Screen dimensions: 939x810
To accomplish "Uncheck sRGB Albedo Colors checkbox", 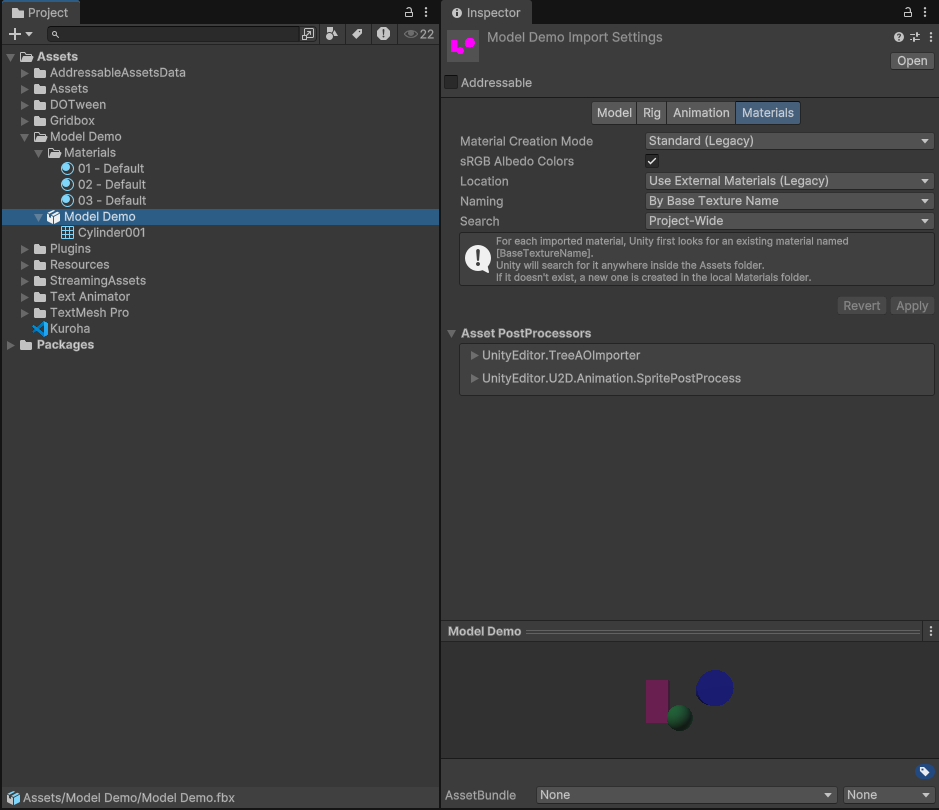I will tap(652, 161).
